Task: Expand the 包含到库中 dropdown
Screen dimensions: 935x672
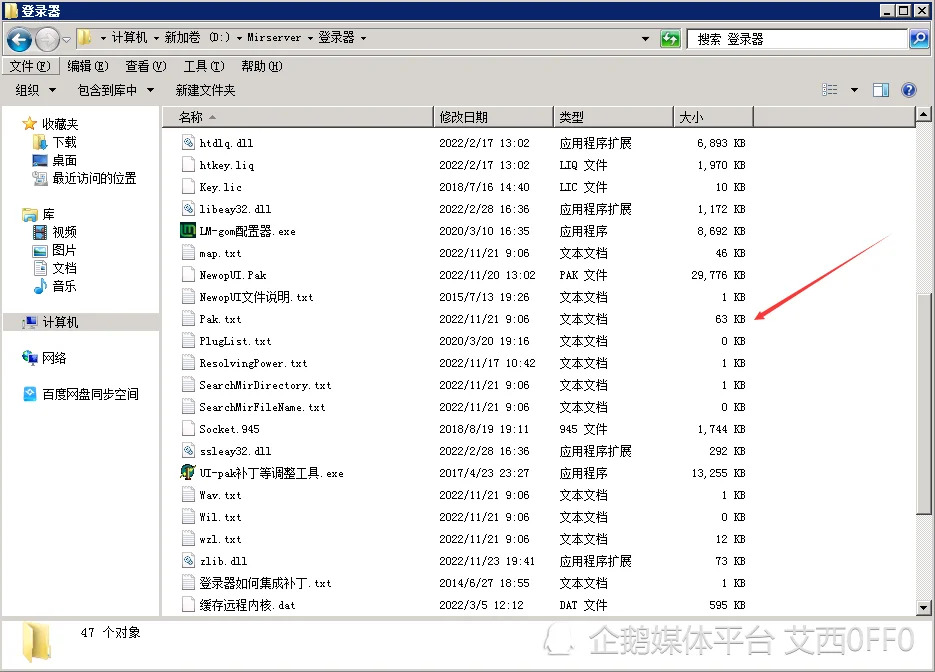Action: (115, 90)
